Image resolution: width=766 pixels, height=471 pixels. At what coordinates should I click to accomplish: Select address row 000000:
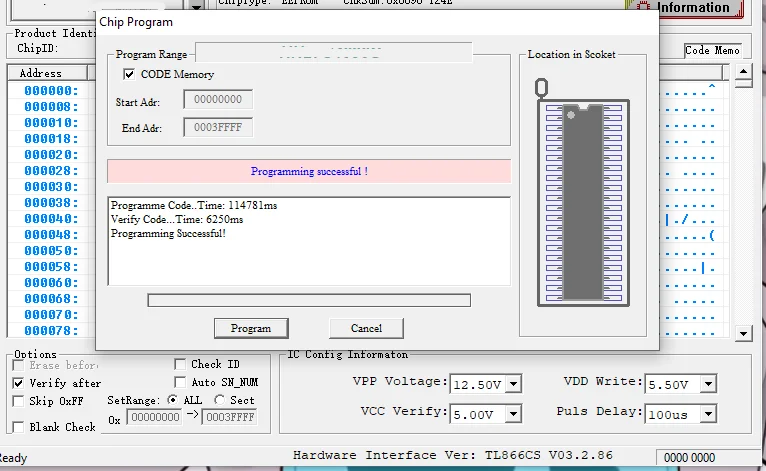point(51,91)
